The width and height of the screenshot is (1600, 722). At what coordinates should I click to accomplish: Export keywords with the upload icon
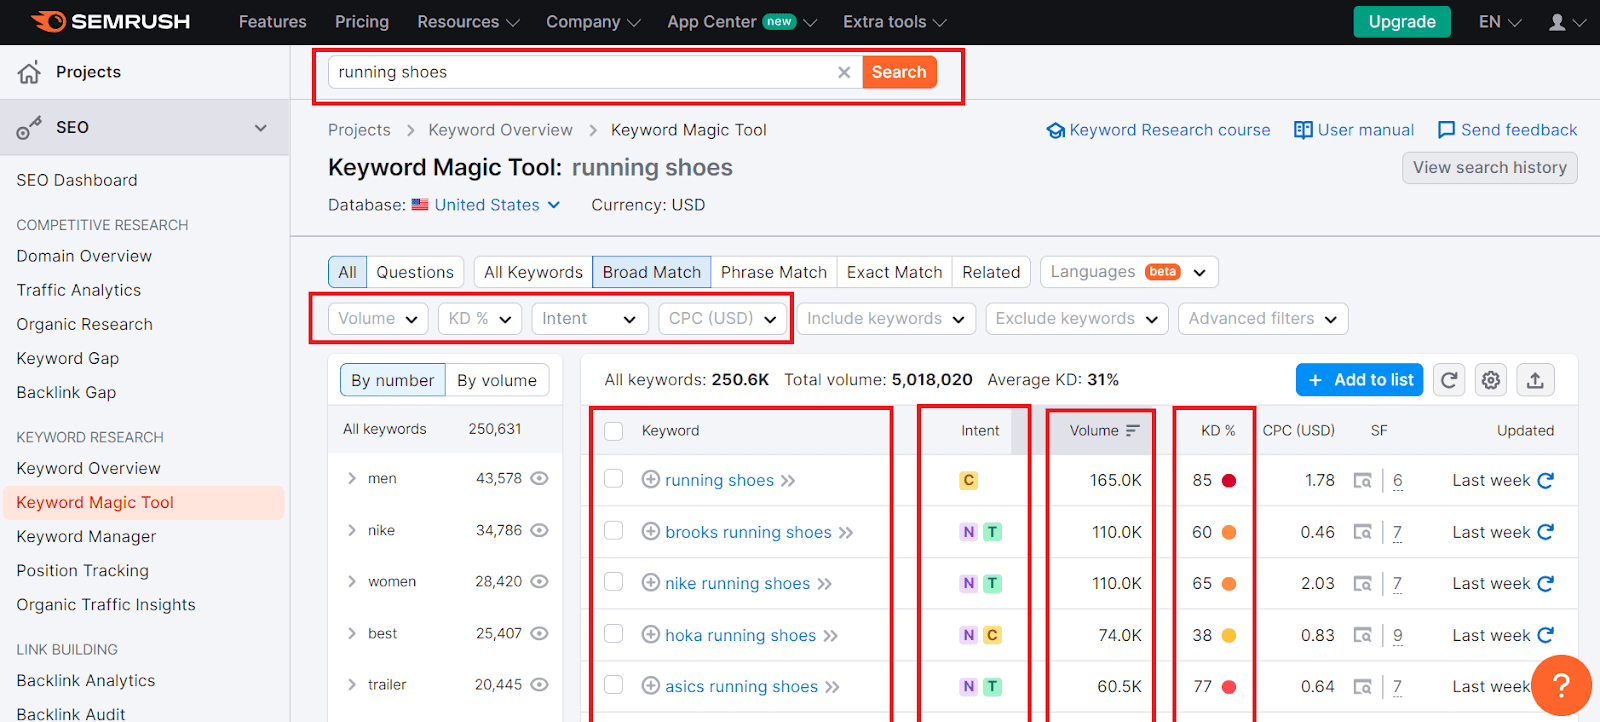click(1535, 380)
